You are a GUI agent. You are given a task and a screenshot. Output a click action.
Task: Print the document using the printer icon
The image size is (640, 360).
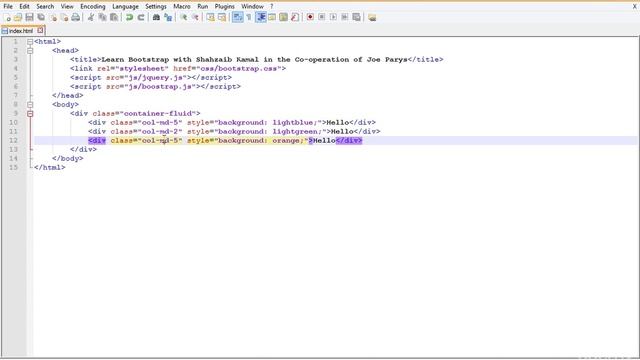pos(76,17)
